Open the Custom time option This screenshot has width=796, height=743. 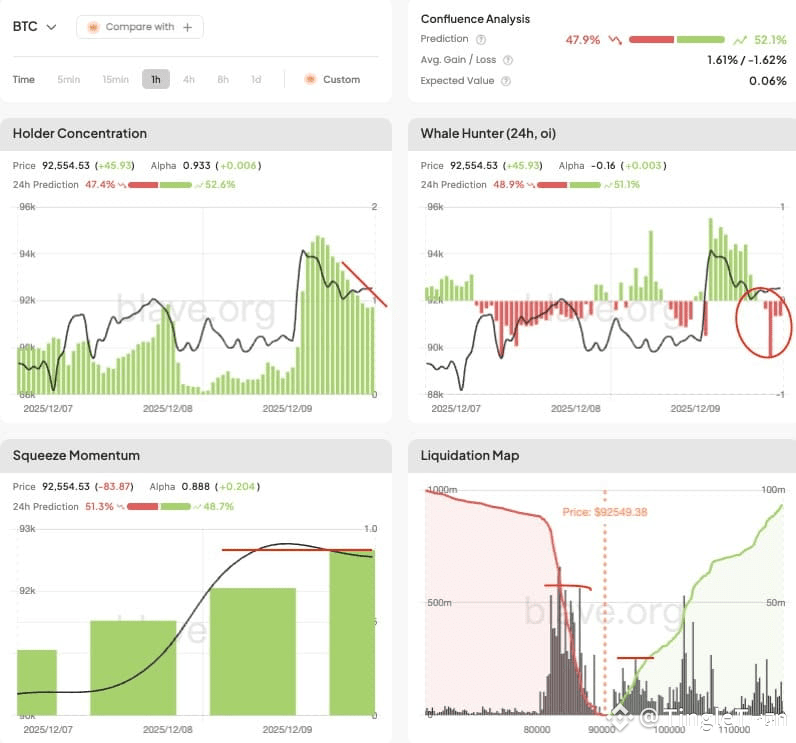(x=332, y=80)
